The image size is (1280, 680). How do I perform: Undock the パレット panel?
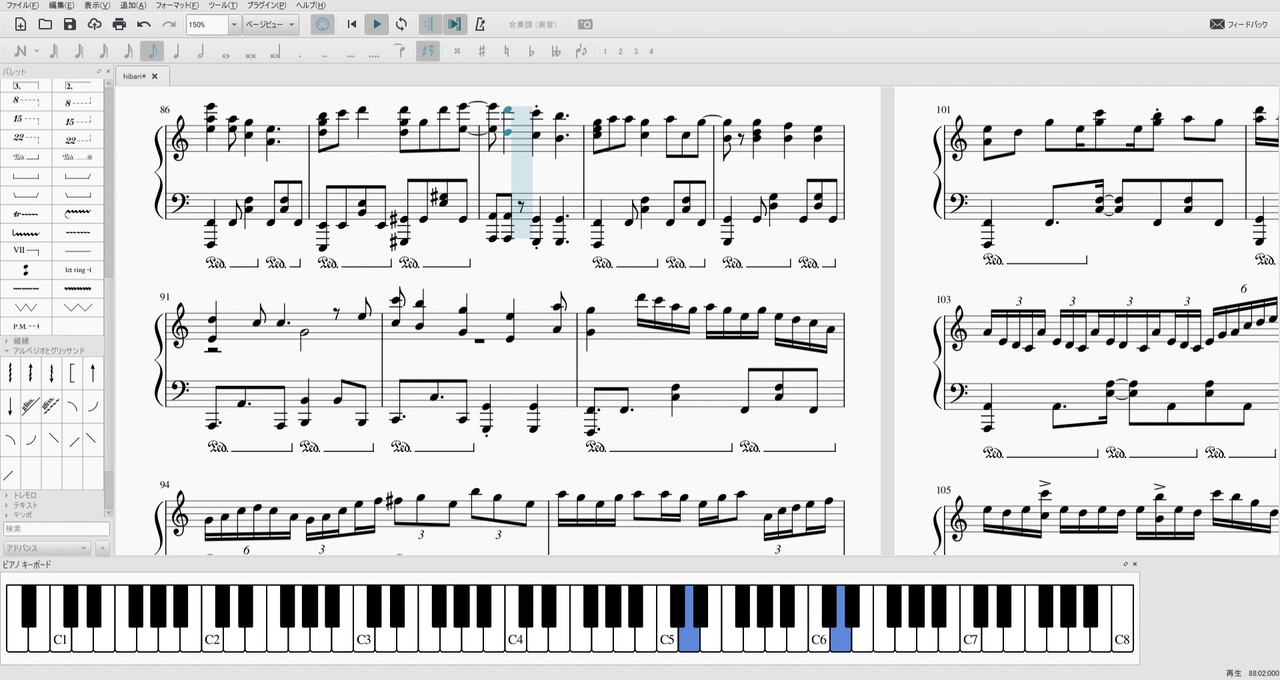coord(98,71)
